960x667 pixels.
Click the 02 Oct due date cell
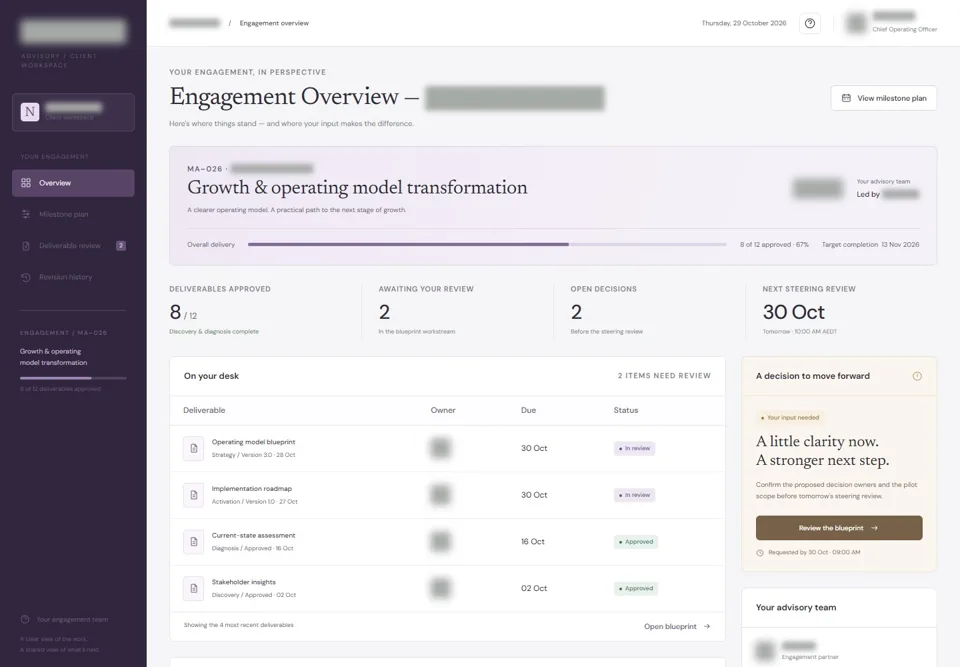click(x=534, y=589)
